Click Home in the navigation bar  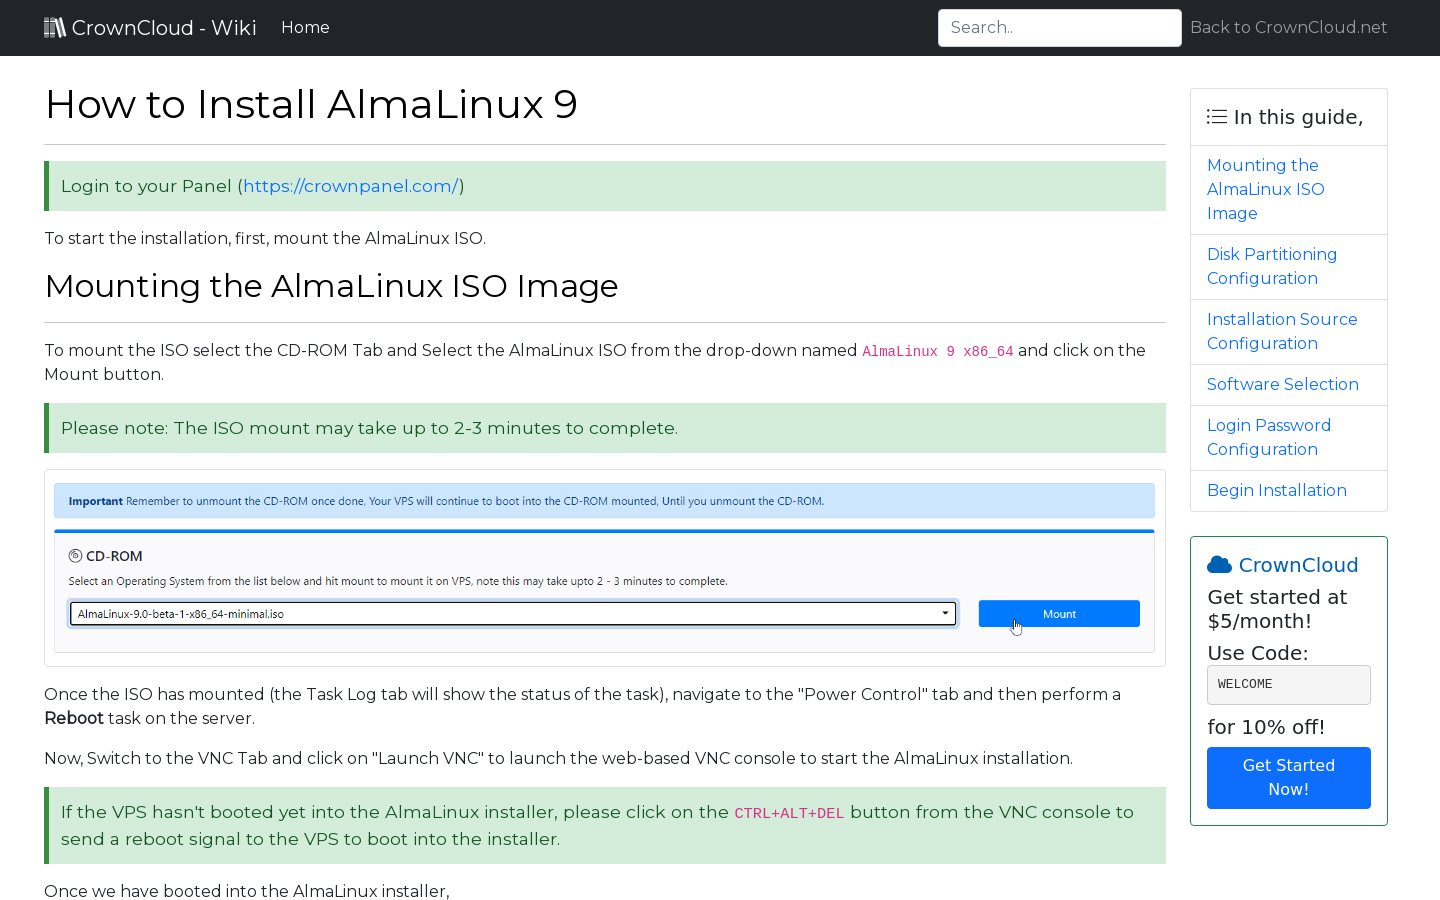(x=305, y=27)
